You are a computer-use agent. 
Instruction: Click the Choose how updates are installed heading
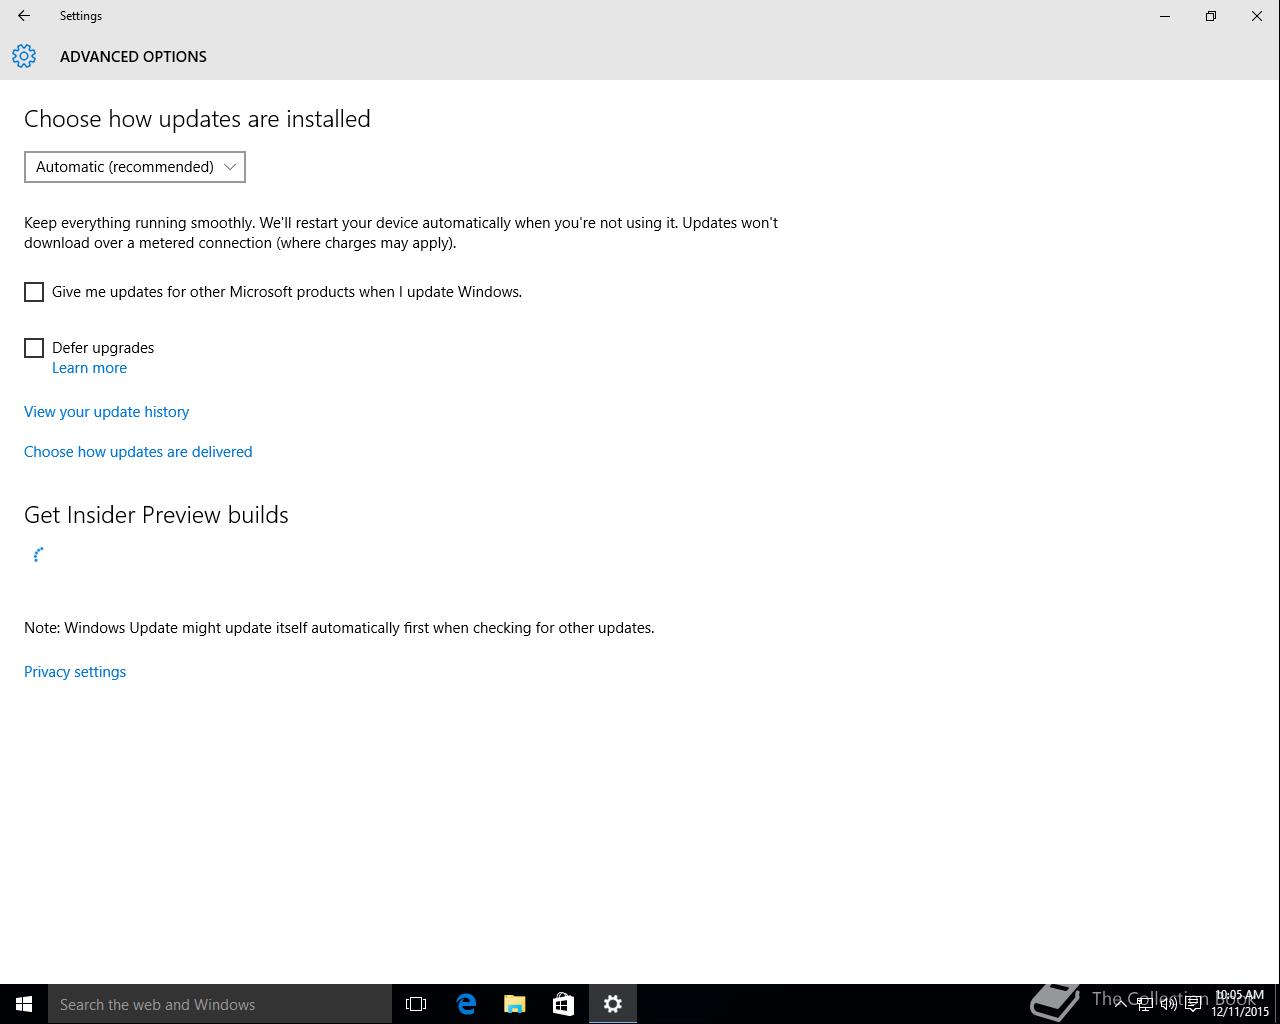(x=197, y=119)
